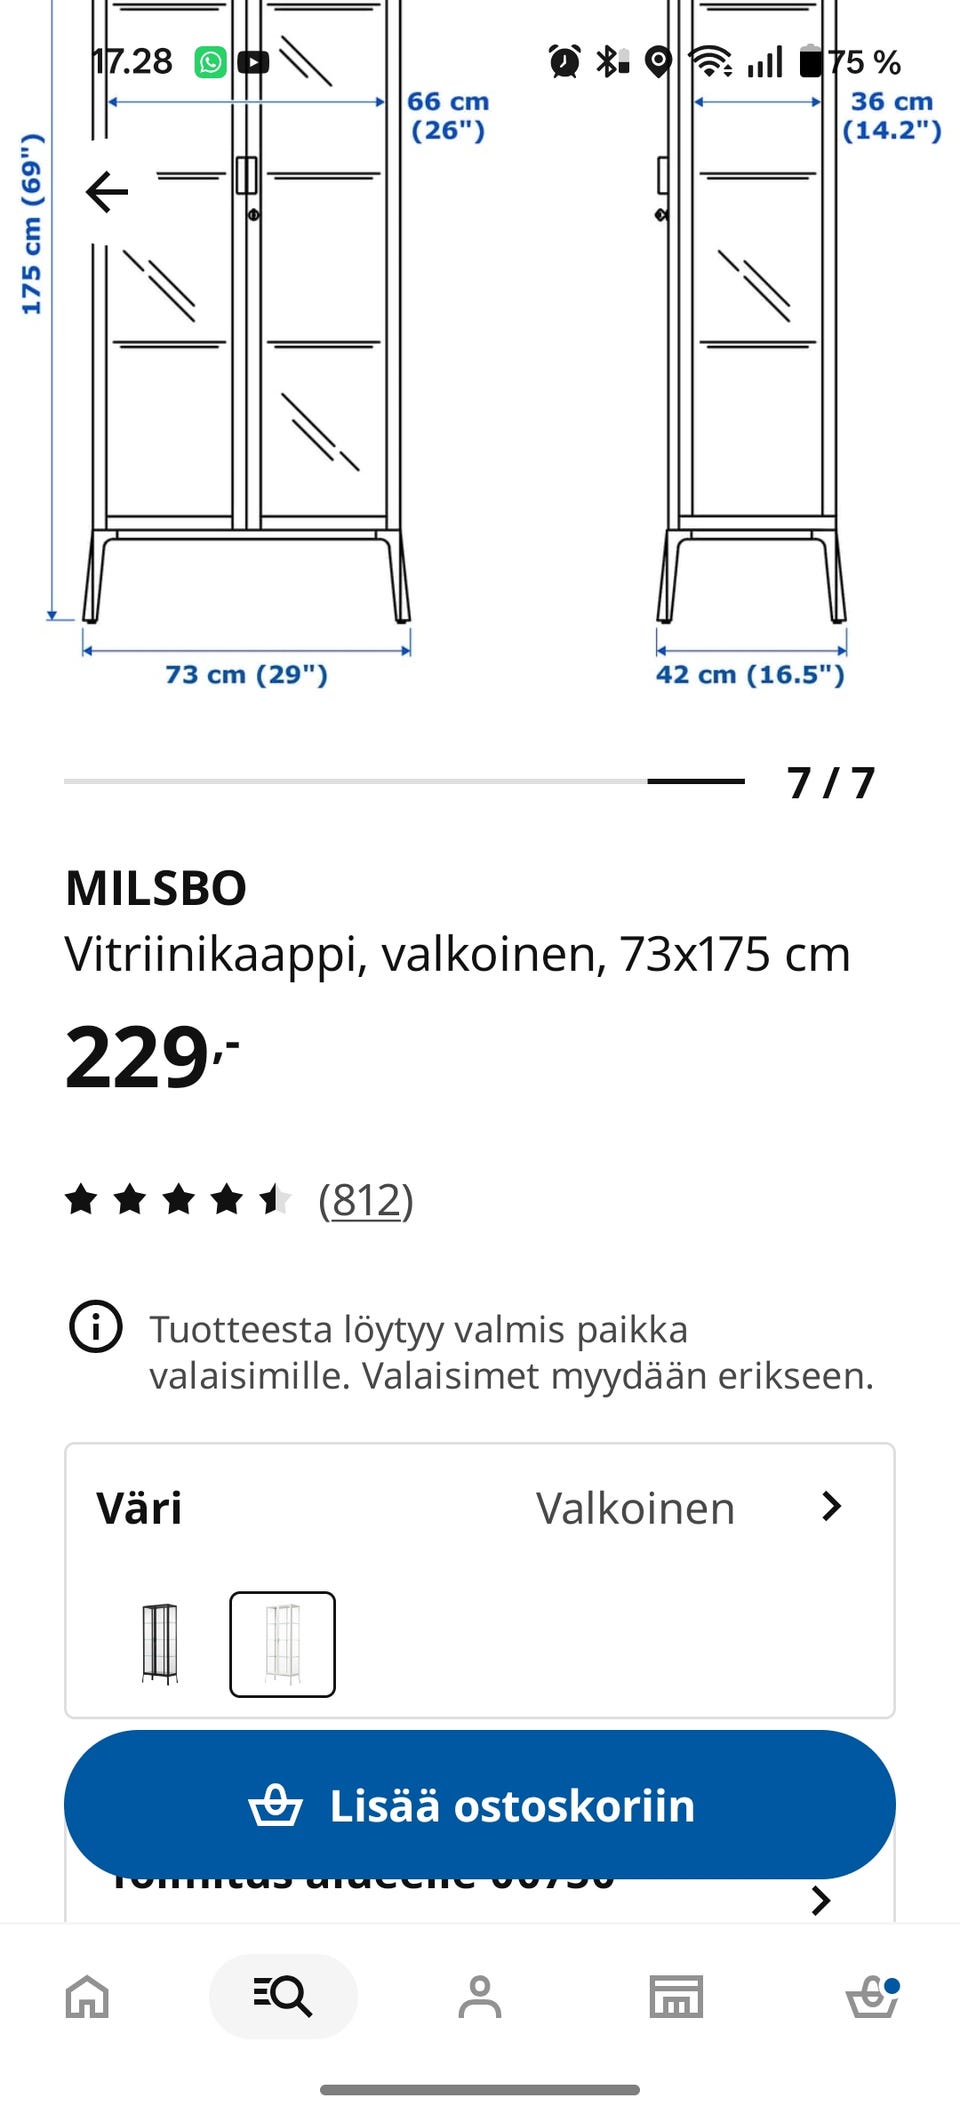Select the black cabinet color variant
960x2114 pixels.
click(x=160, y=1644)
